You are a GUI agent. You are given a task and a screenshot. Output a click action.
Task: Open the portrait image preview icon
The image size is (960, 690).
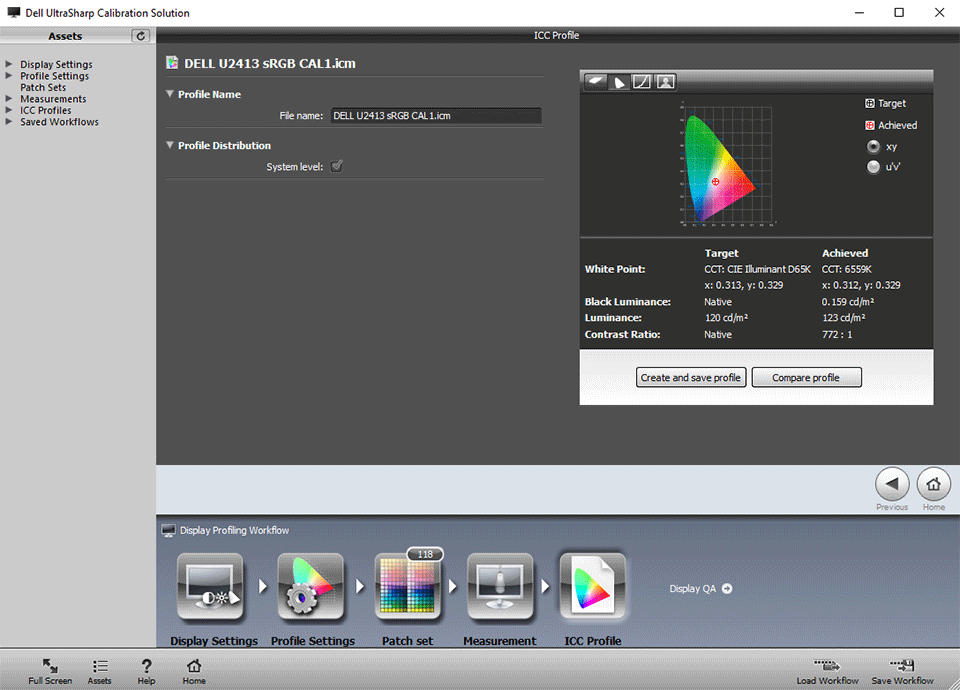click(666, 81)
